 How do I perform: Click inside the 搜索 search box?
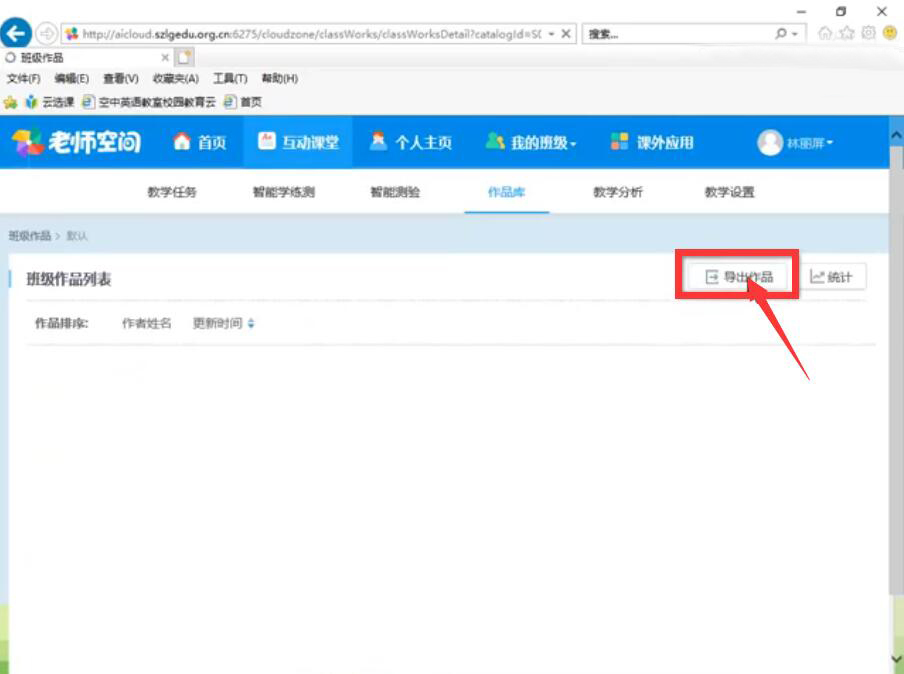pyautogui.click(x=660, y=33)
